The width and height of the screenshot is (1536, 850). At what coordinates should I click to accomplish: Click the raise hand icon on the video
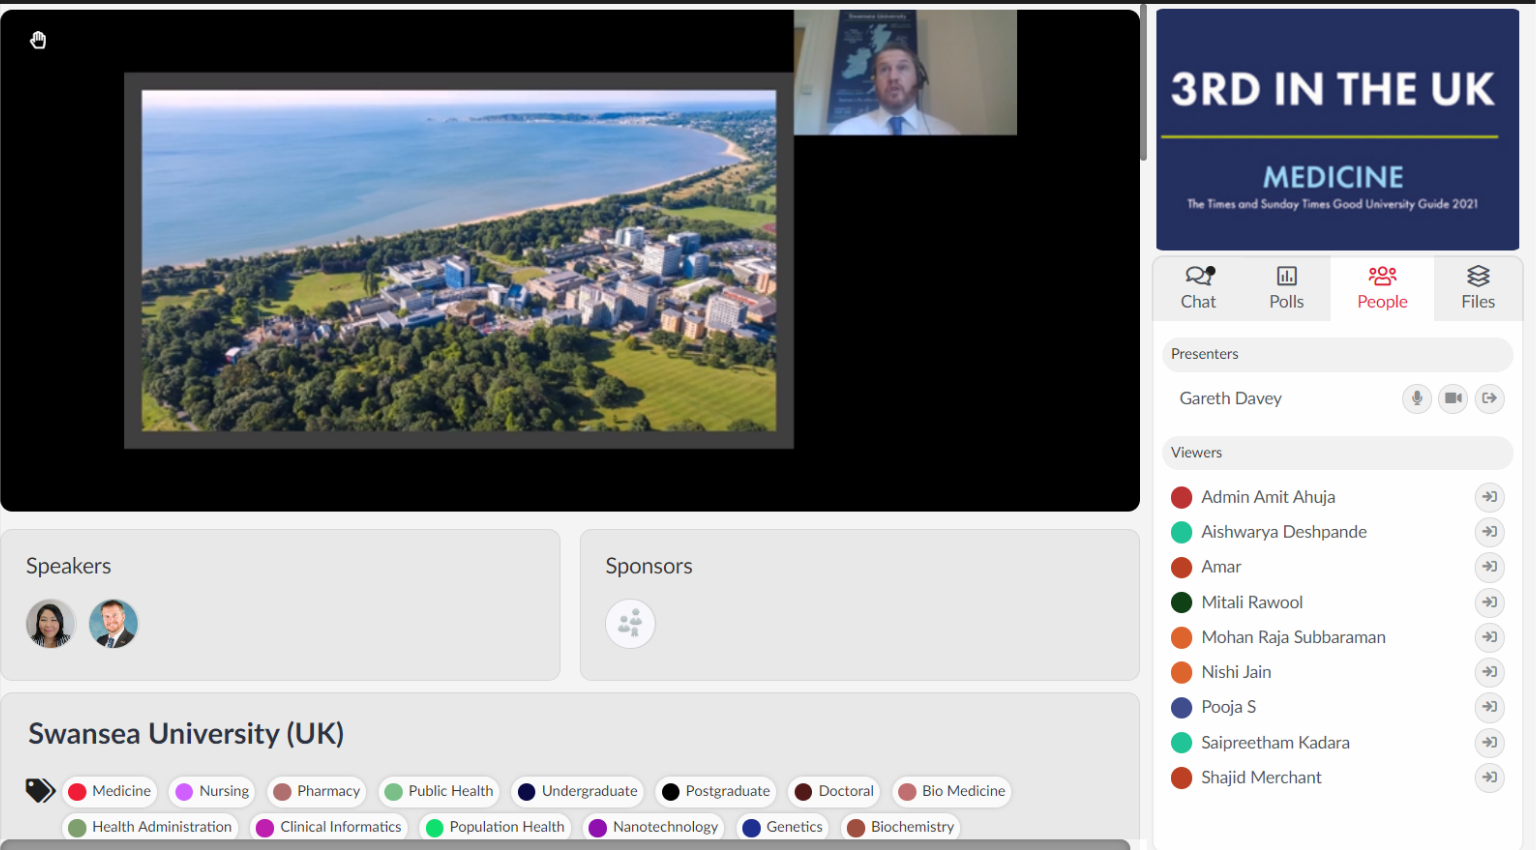(x=38, y=40)
